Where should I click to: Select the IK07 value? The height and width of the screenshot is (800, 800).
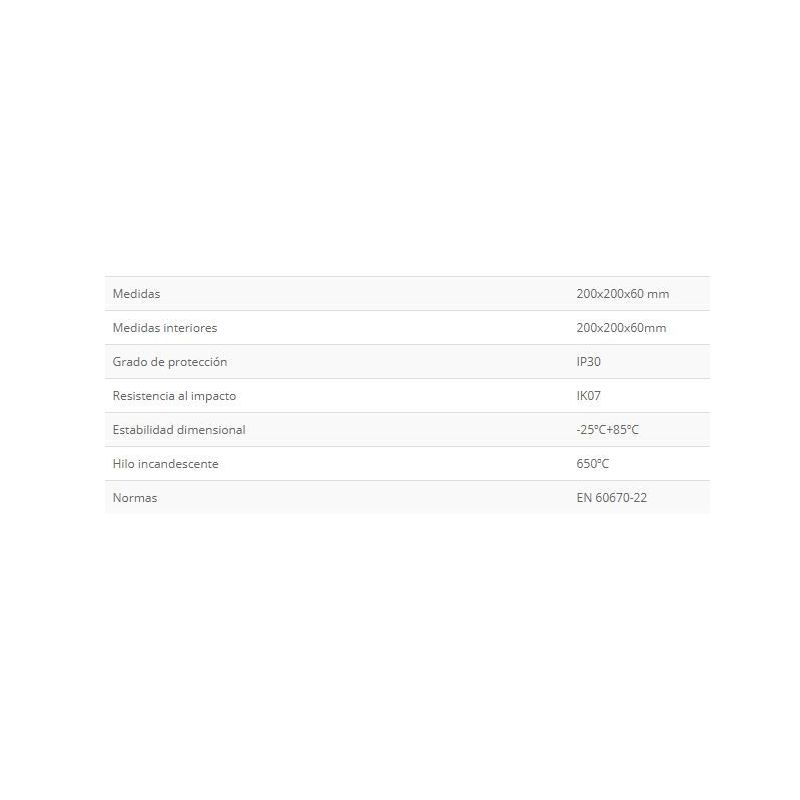(x=588, y=396)
